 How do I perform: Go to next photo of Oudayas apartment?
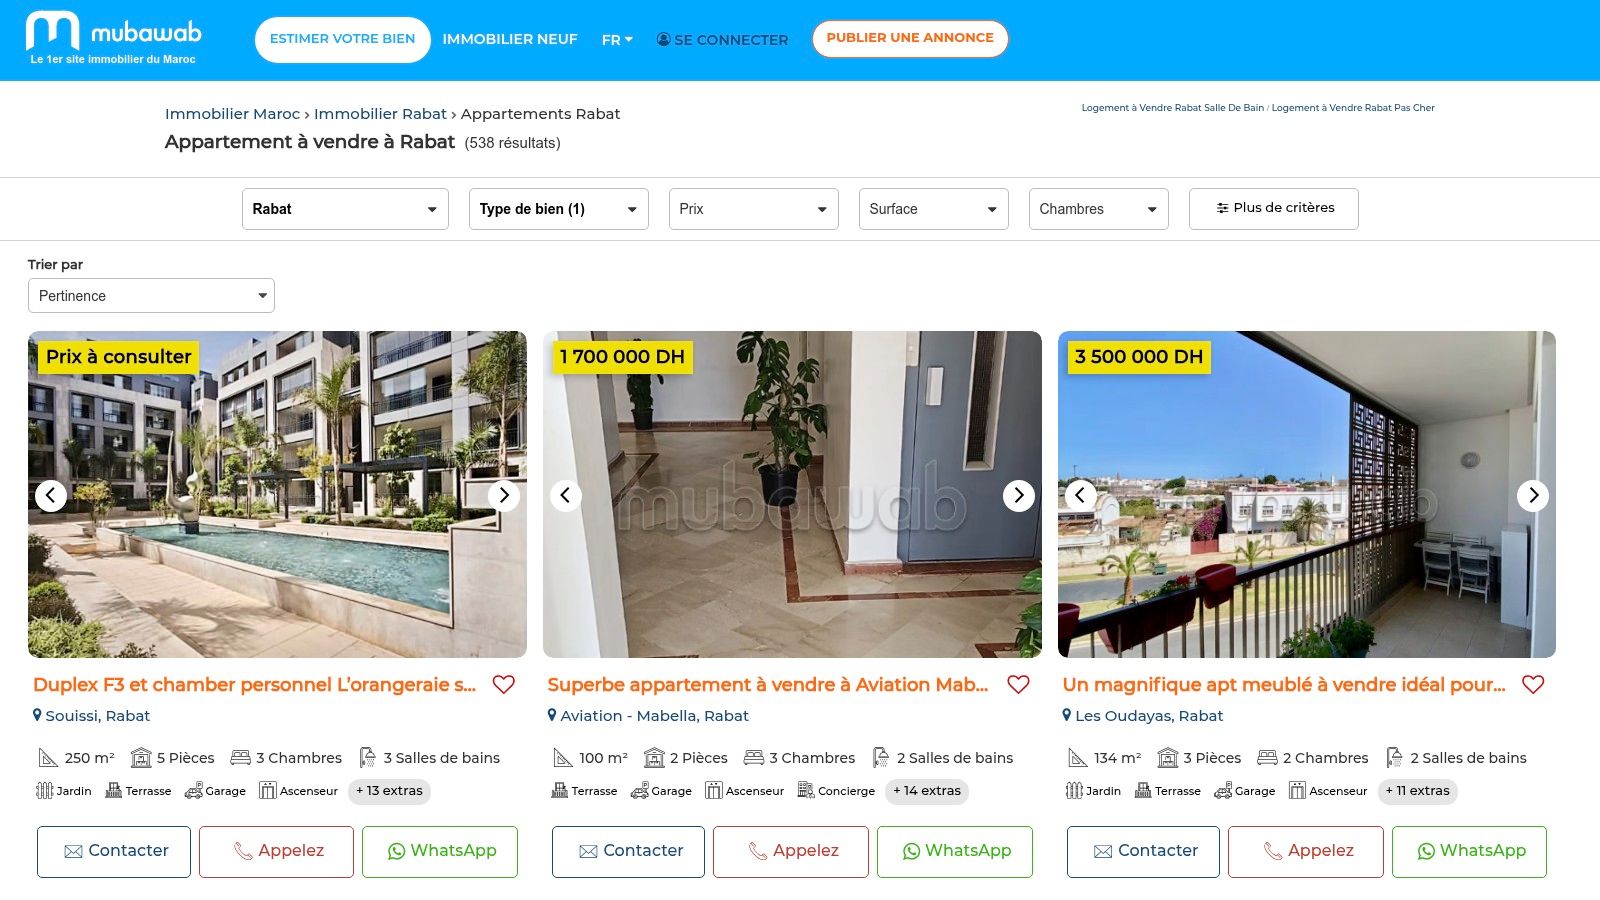click(1533, 495)
